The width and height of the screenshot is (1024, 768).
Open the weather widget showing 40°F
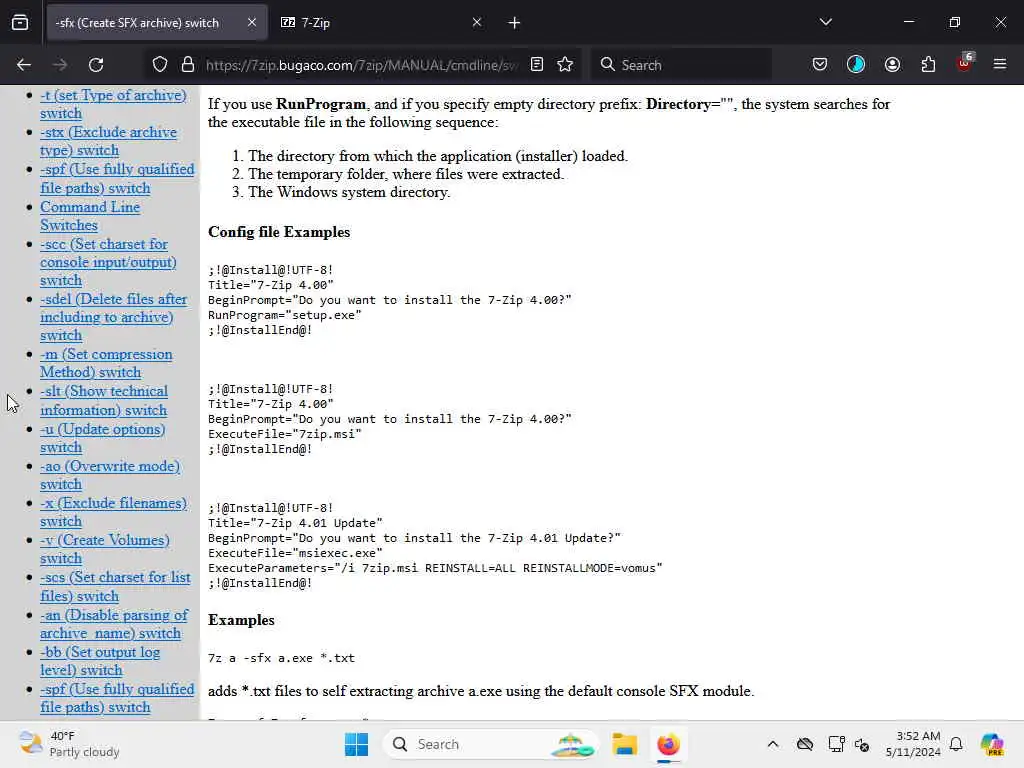click(x=70, y=744)
